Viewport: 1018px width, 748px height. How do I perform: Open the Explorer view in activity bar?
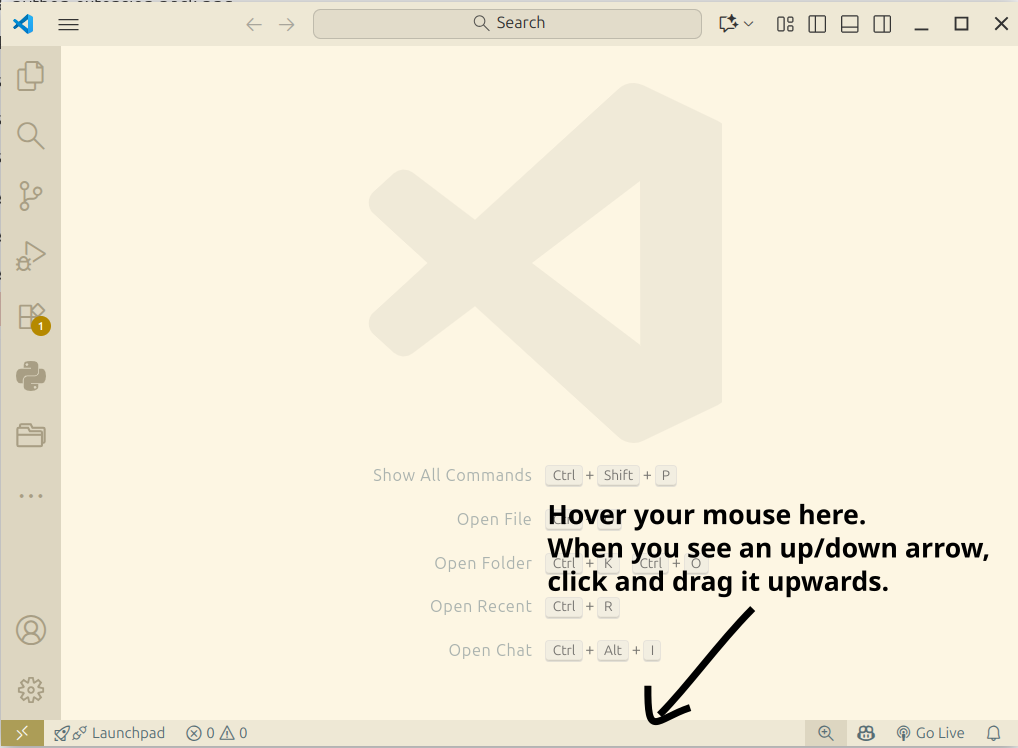pyautogui.click(x=31, y=76)
